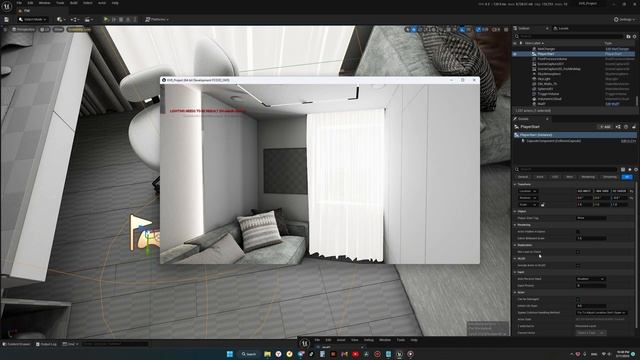Viewport: 640px width, 360px height.
Task: Open the Location type dropdown
Action: 528,191
